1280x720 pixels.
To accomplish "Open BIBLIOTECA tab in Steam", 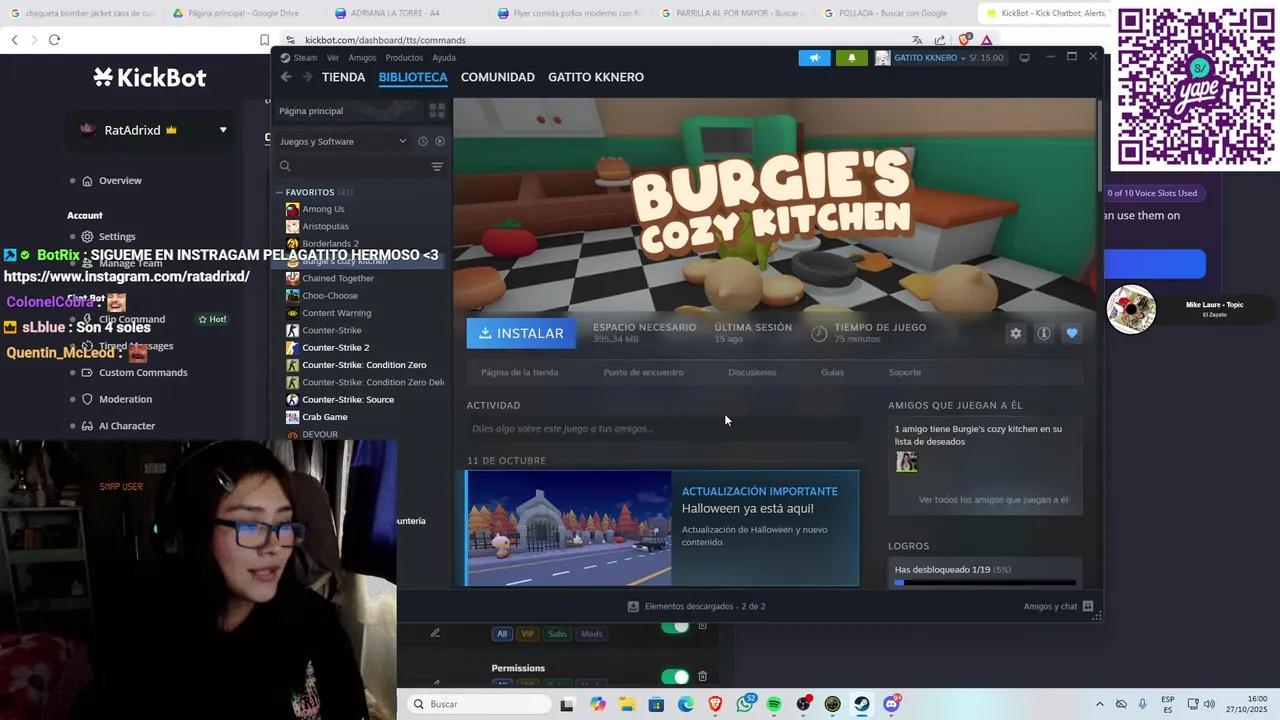I will click(413, 77).
